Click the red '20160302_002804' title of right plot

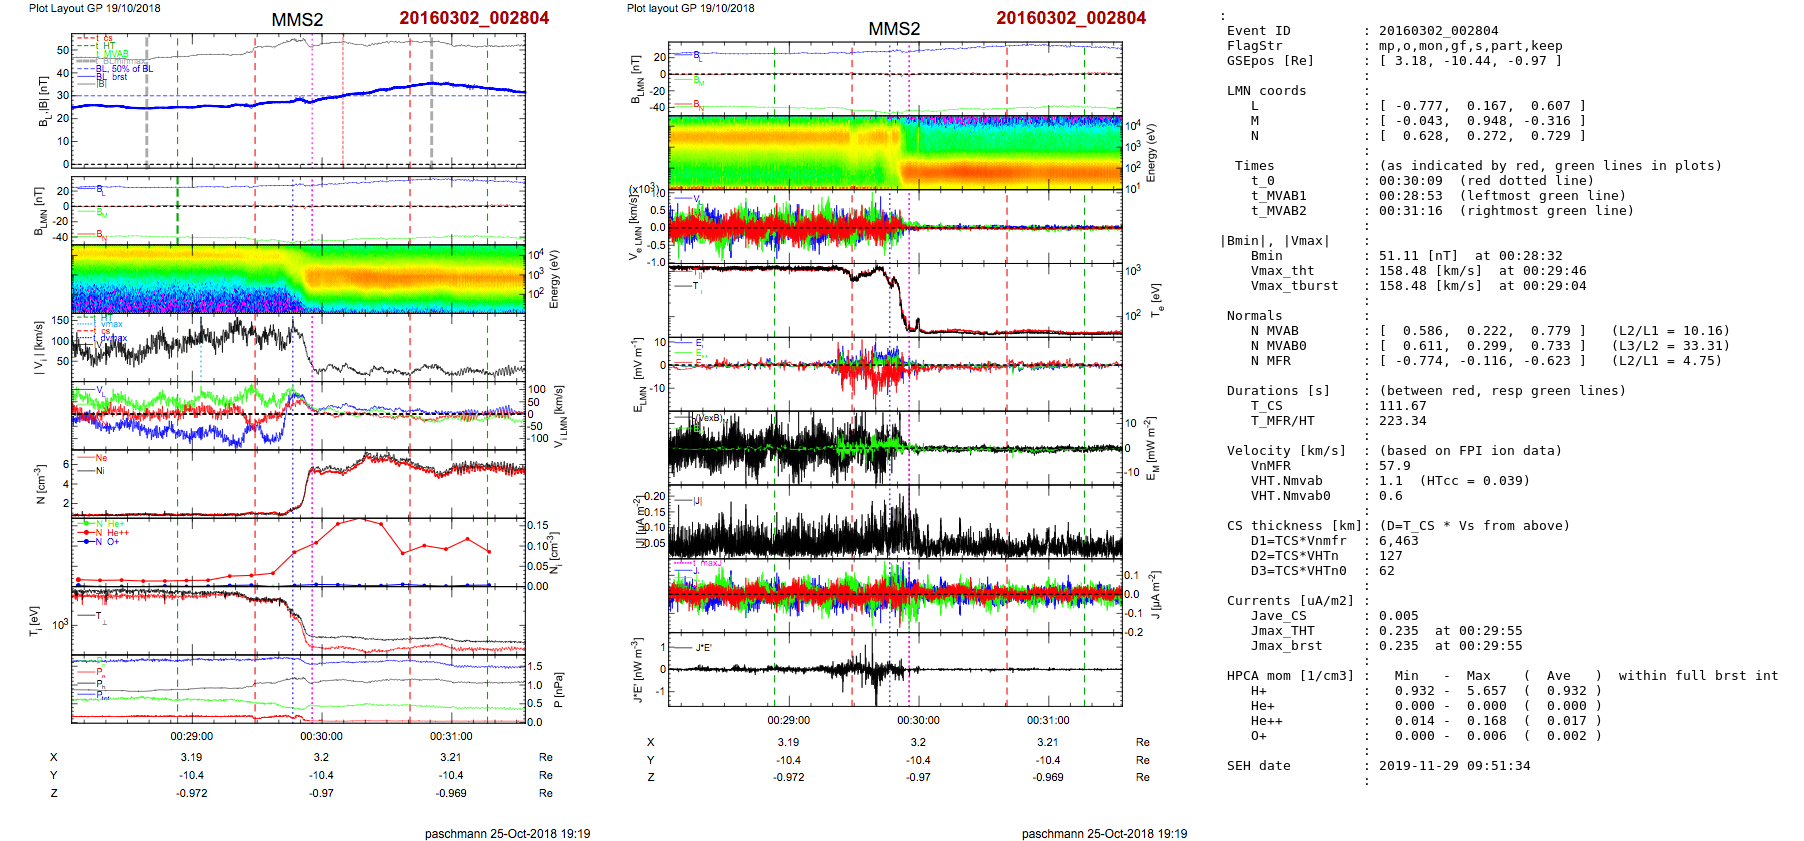pyautogui.click(x=1071, y=18)
